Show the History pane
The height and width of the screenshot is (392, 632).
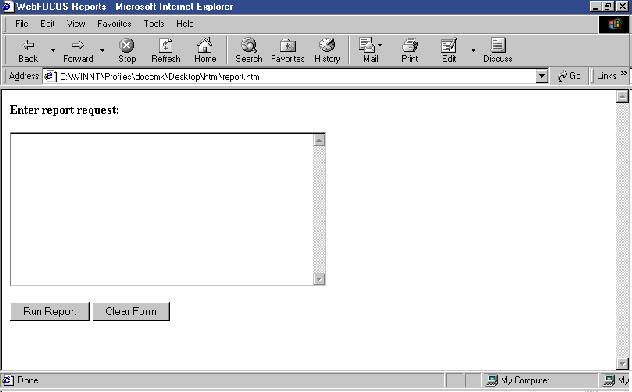(327, 51)
